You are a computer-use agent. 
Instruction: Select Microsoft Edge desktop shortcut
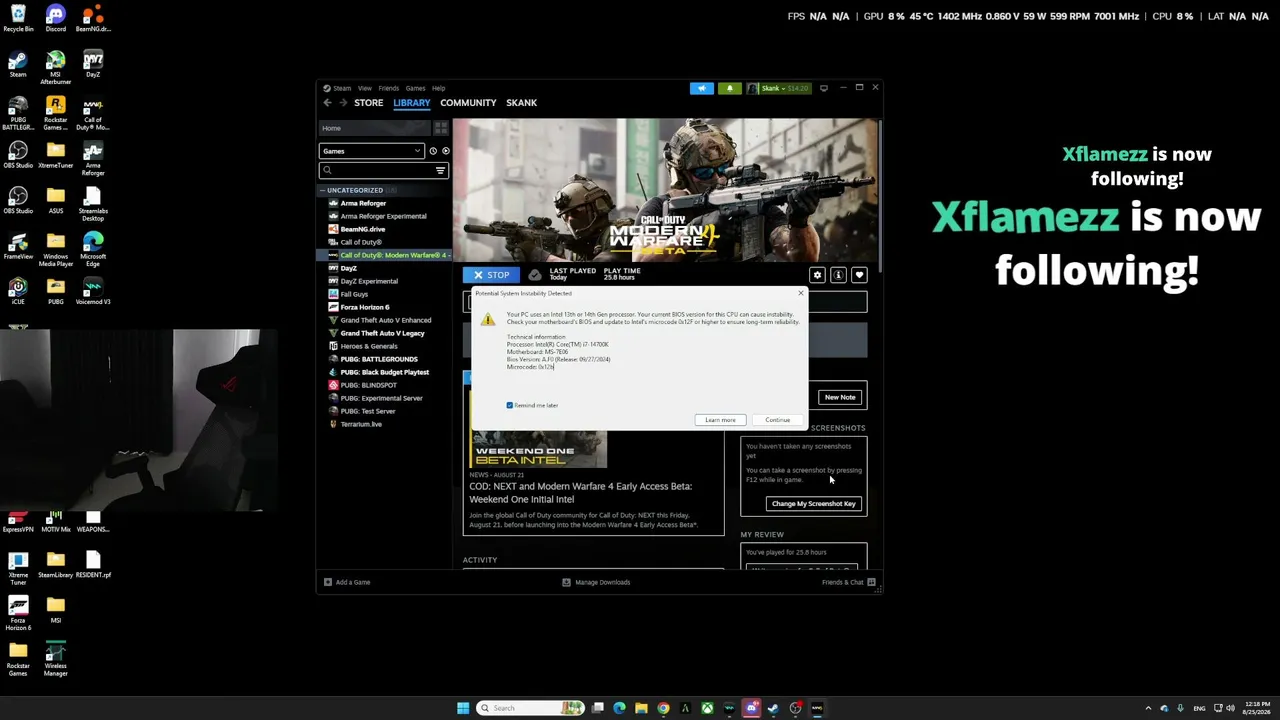93,250
